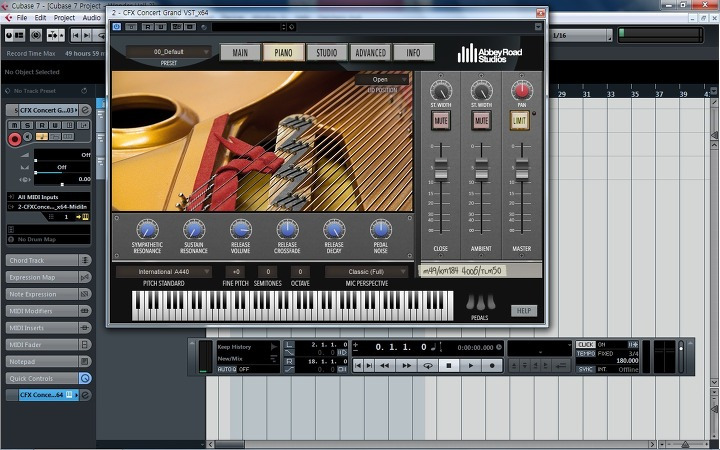Mute the Close mic channel
This screenshot has height=450, width=720.
[x=441, y=121]
